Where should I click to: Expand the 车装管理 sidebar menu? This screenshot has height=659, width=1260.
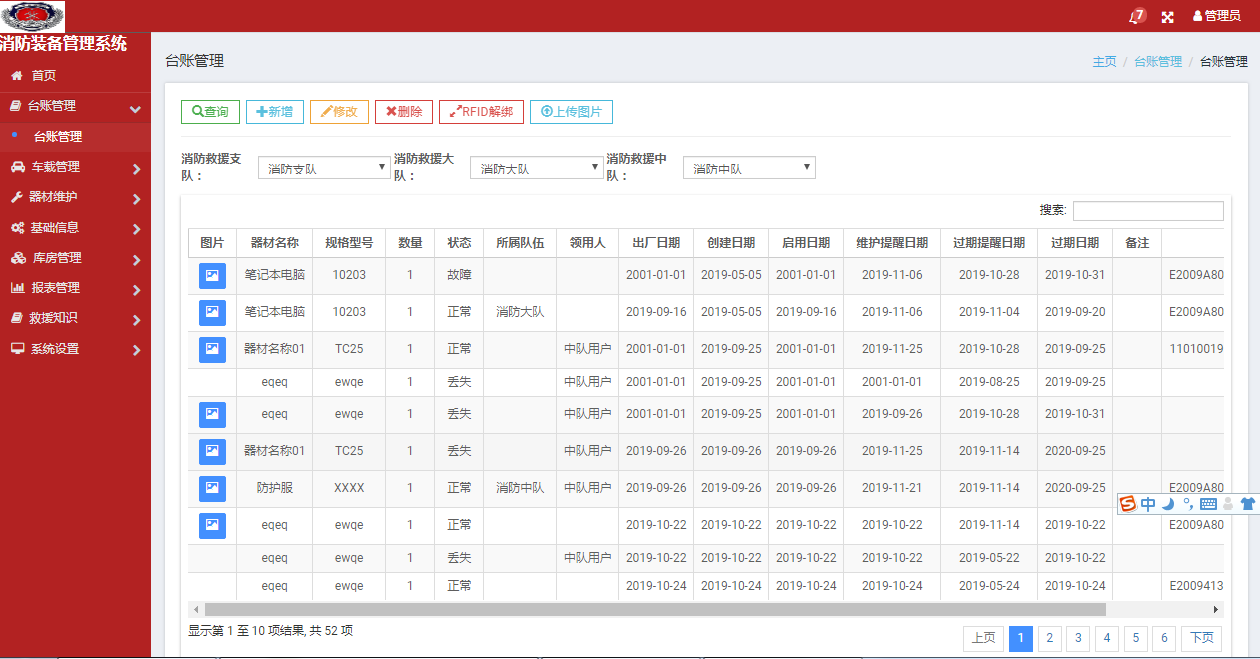pos(75,167)
